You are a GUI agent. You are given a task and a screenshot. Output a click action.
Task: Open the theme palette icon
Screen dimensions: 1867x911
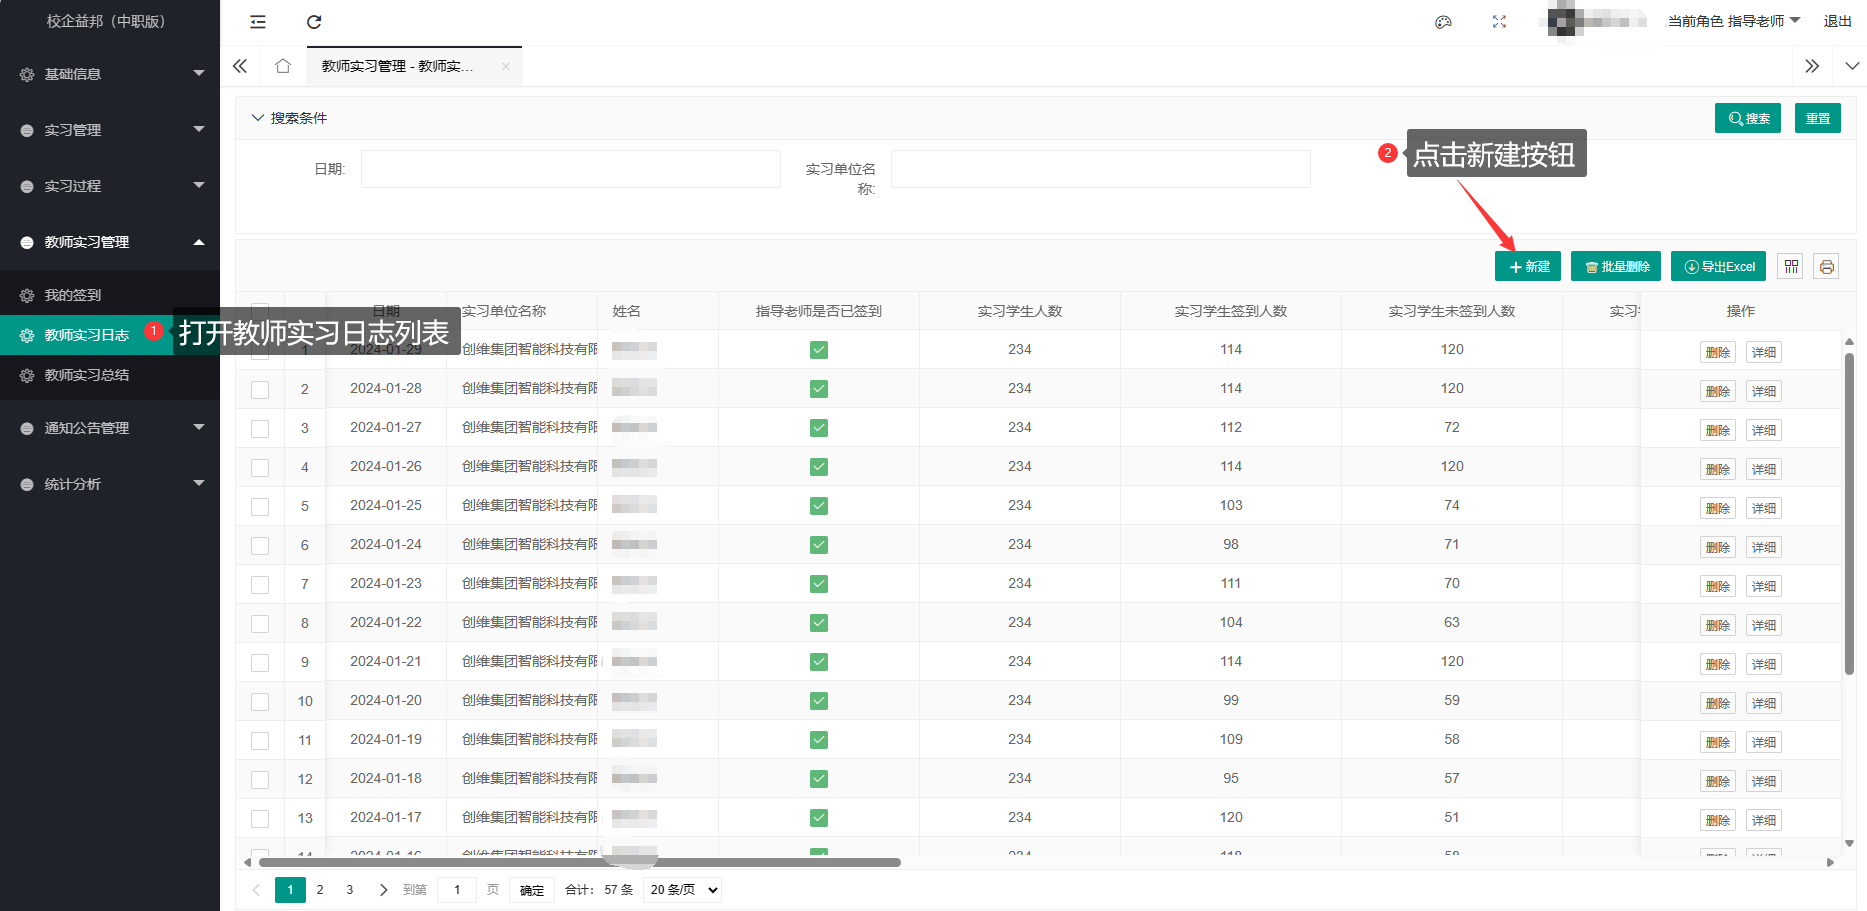1443,22
